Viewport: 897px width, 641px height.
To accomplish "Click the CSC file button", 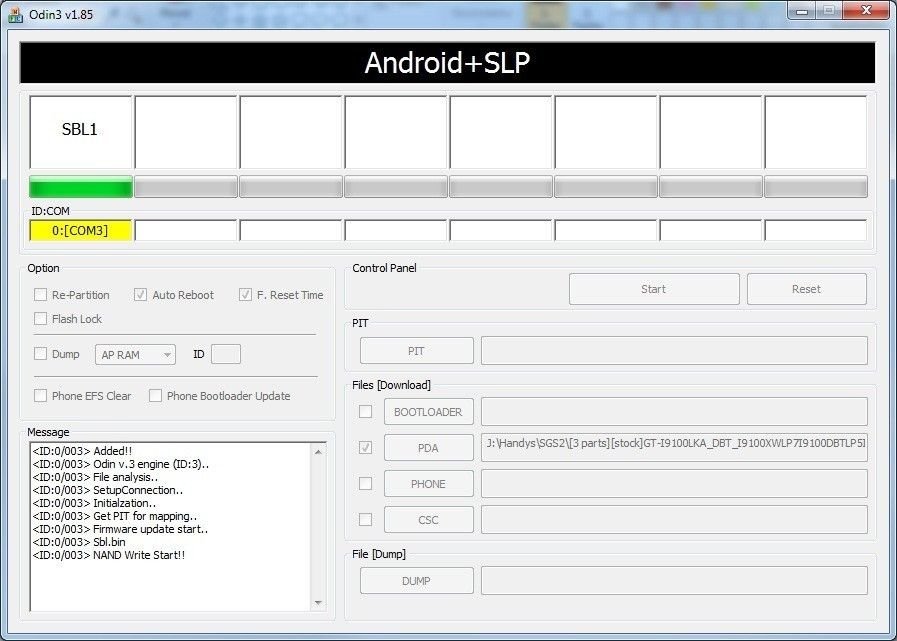I will point(428,520).
